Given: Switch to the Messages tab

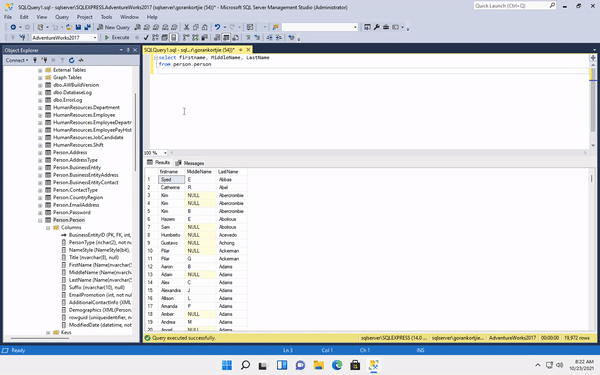Looking at the screenshot, I should click(190, 163).
